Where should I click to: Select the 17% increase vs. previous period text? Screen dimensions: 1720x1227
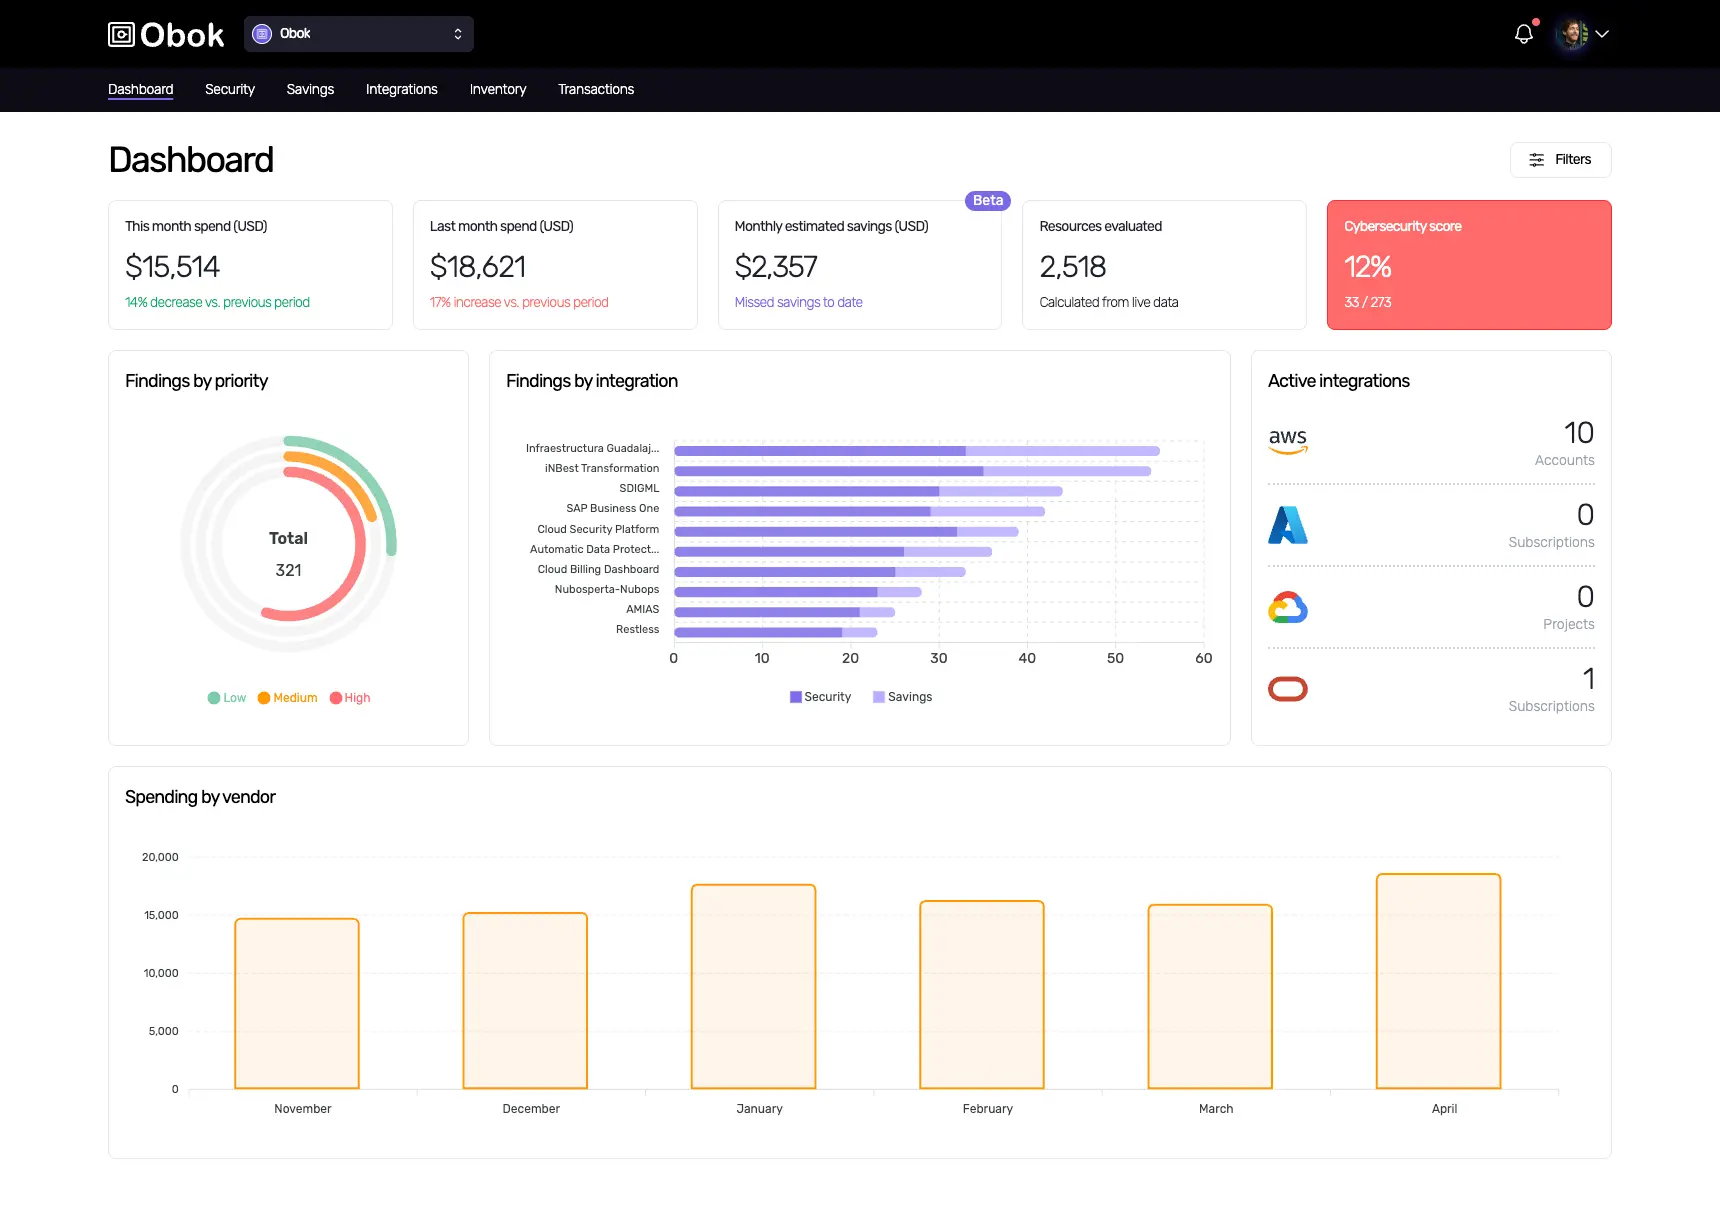point(519,302)
